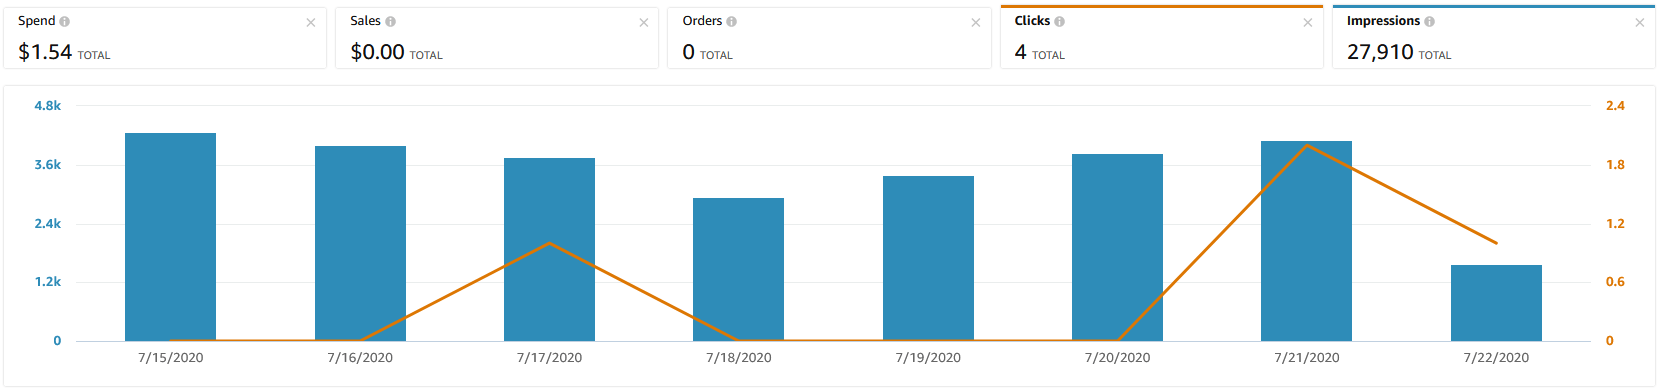Click the info icon next to Orders
This screenshot has height=392, width=1659.
pyautogui.click(x=731, y=21)
